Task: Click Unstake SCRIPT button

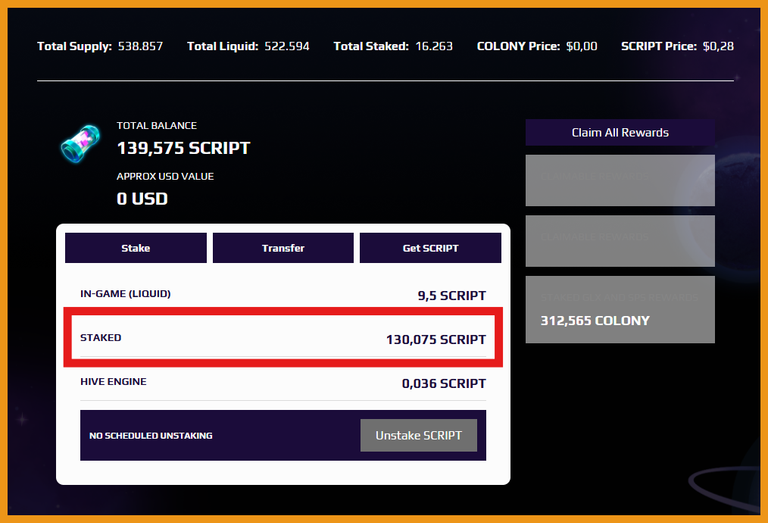Action: [419, 435]
